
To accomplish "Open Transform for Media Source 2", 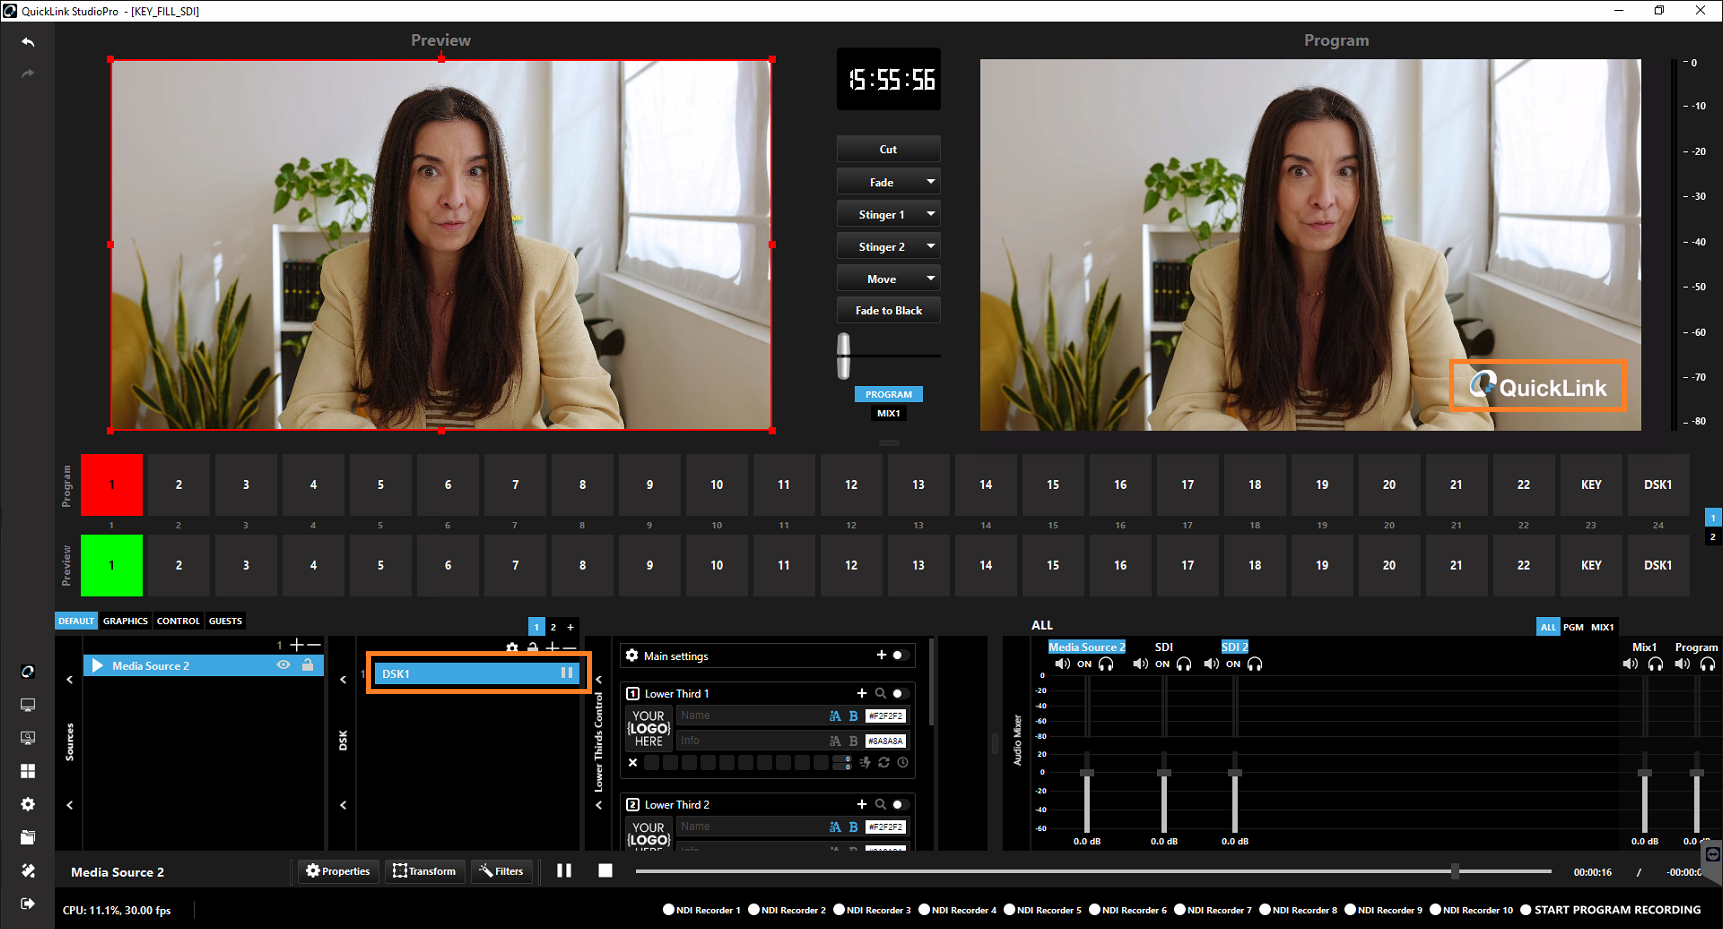I will click(x=424, y=871).
